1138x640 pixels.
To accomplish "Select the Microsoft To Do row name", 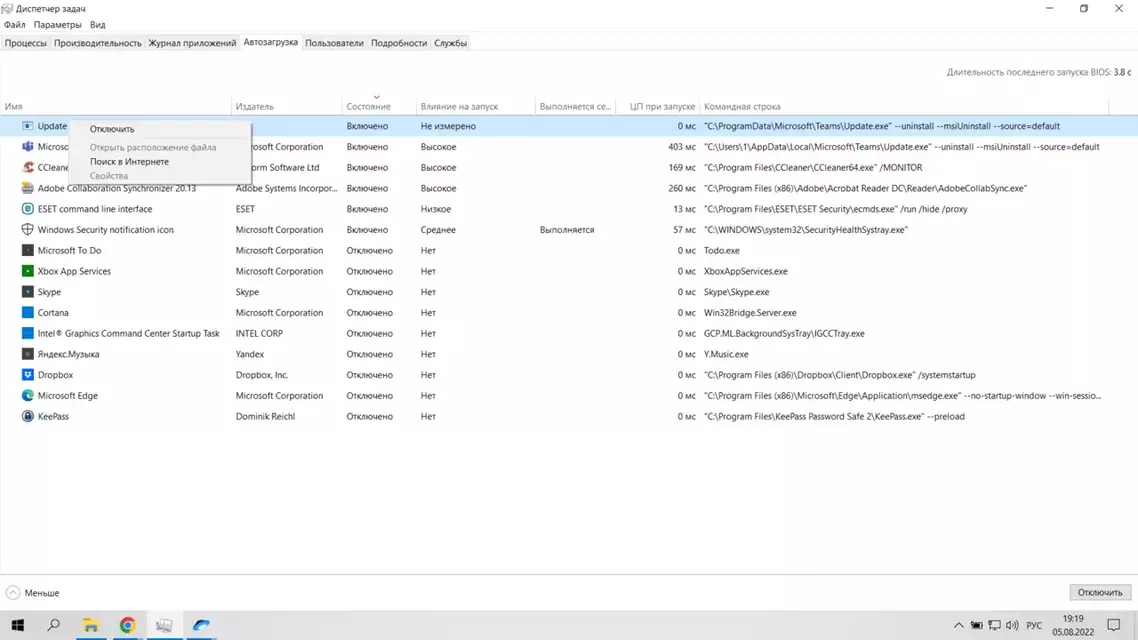I will tap(70, 250).
